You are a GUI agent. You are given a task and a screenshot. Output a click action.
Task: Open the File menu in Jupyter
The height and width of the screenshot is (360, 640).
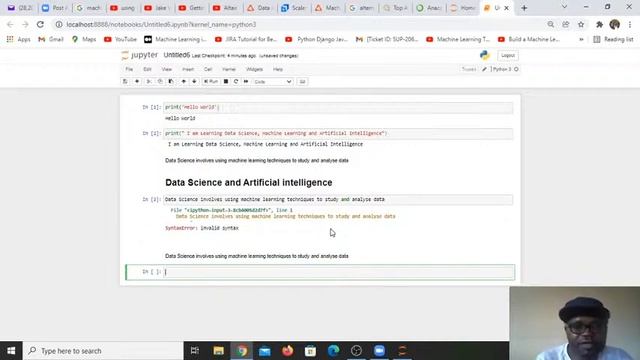(129, 69)
